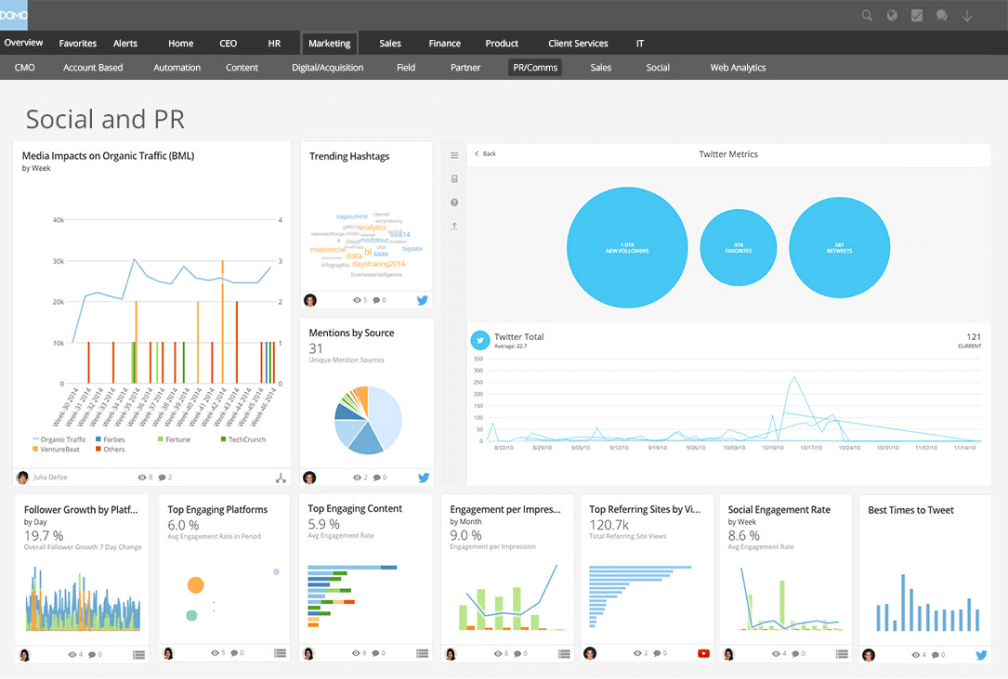Open the HR tab

[x=274, y=44]
